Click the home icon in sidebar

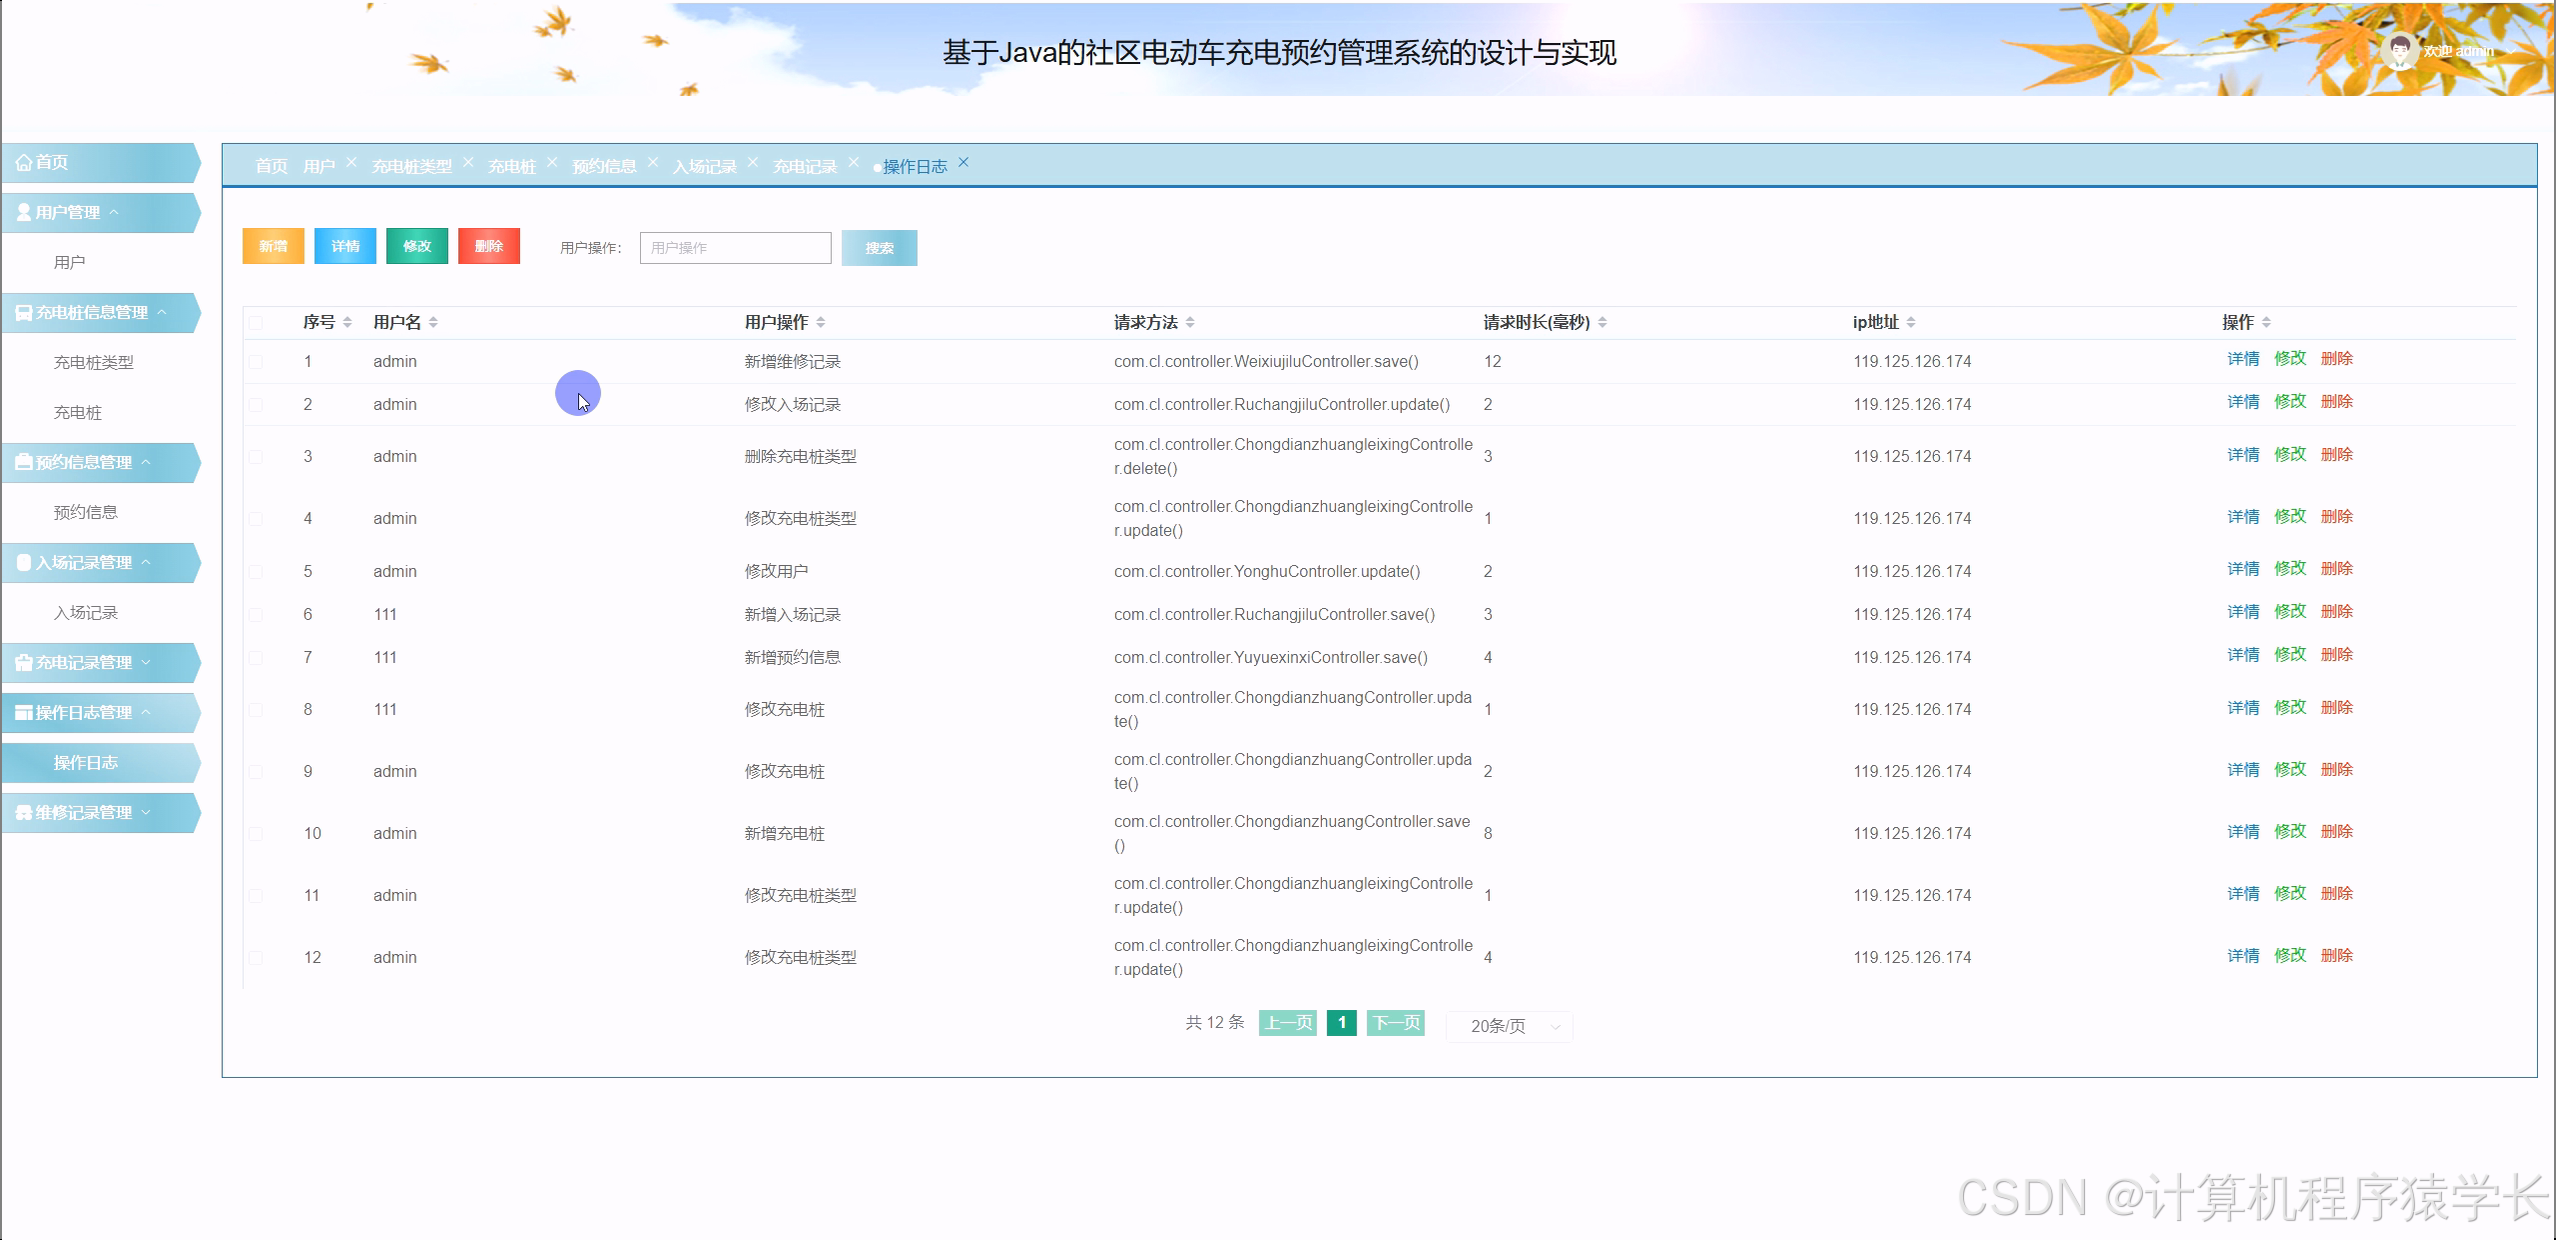[x=24, y=162]
